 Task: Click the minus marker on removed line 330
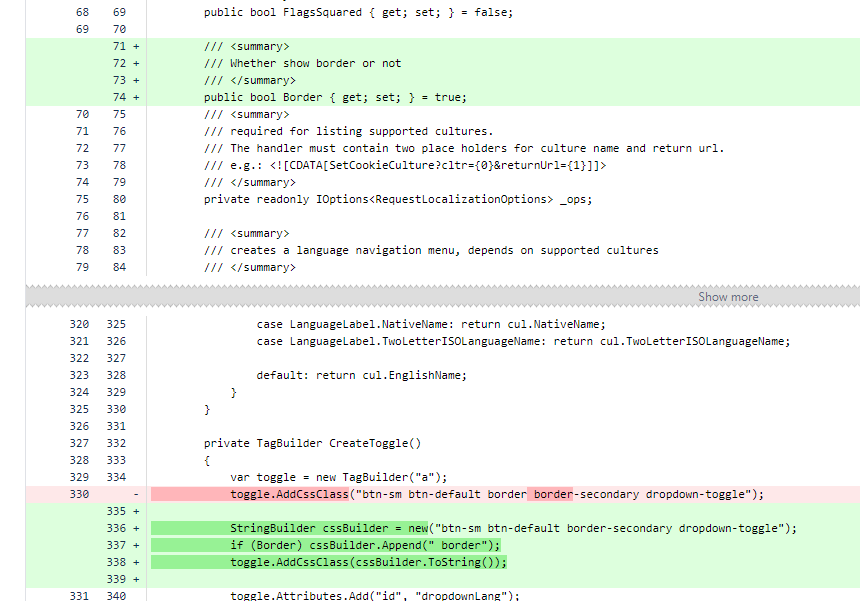pos(136,494)
